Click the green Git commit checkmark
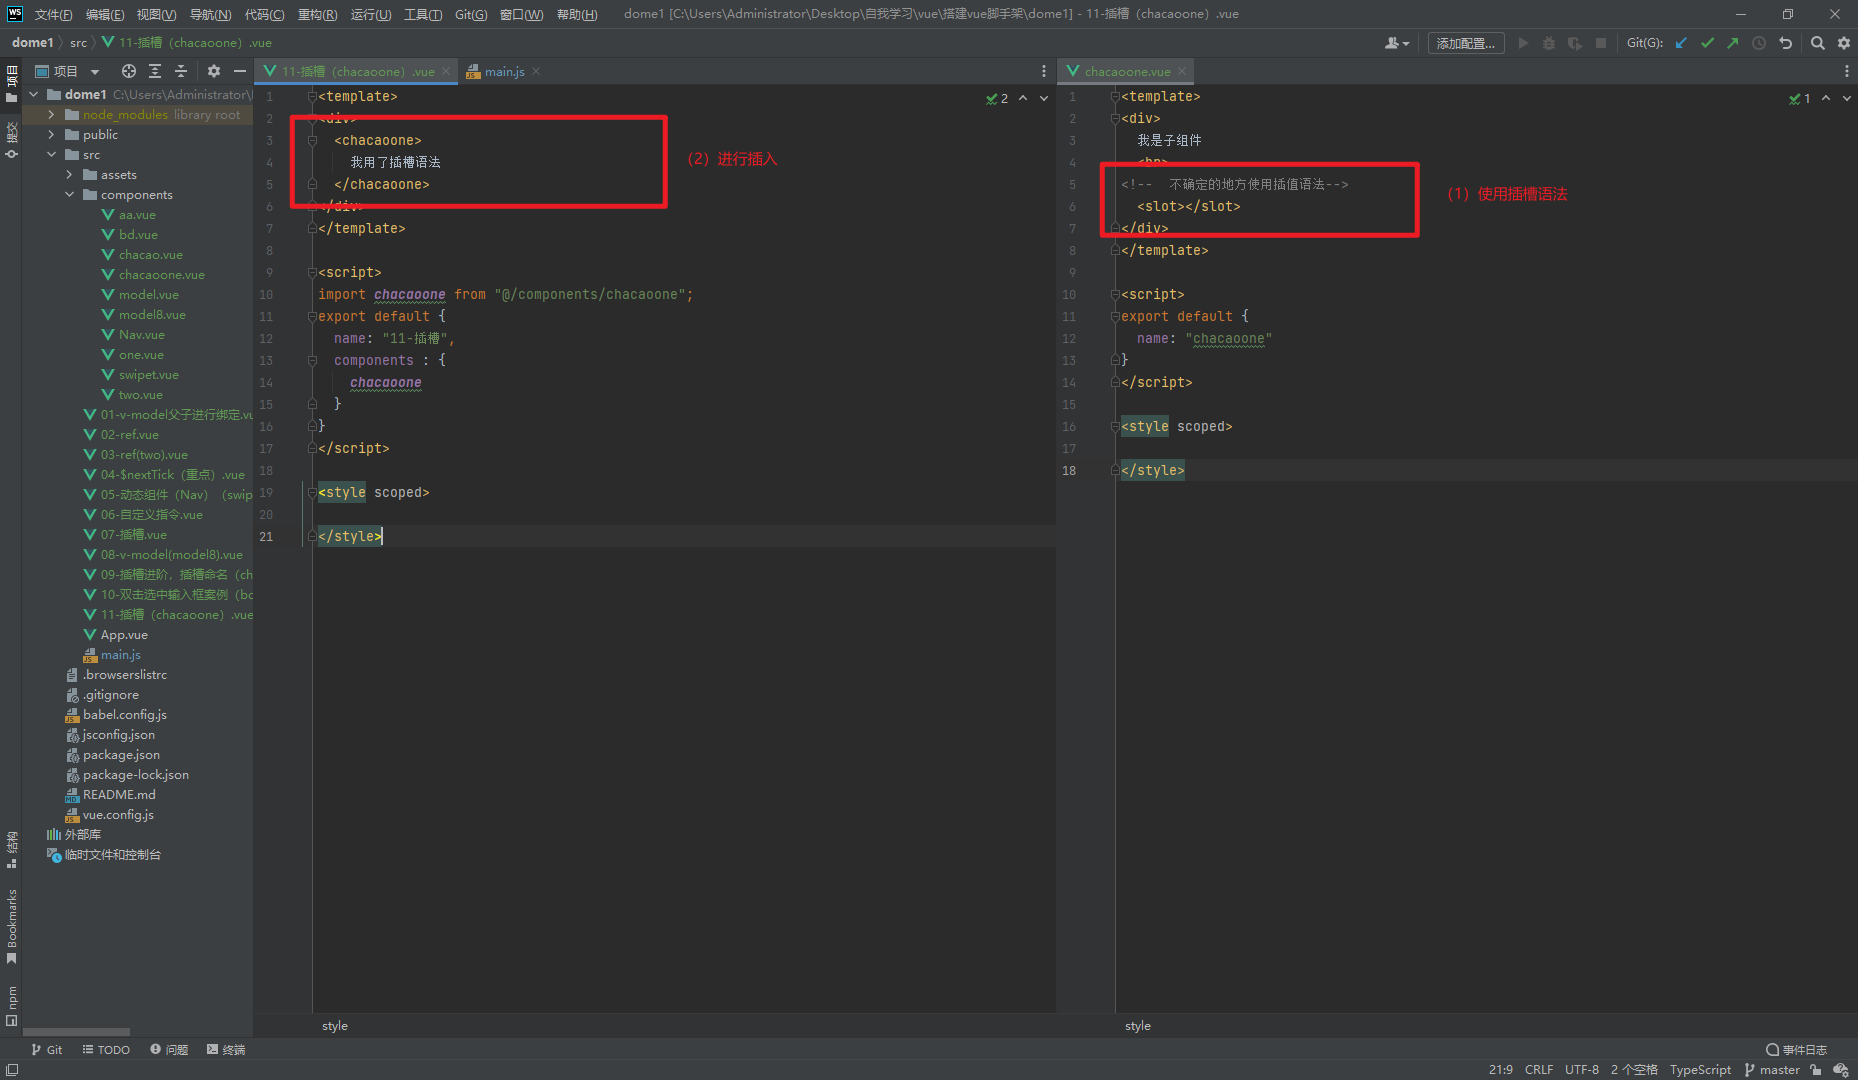1858x1080 pixels. [x=1707, y=43]
